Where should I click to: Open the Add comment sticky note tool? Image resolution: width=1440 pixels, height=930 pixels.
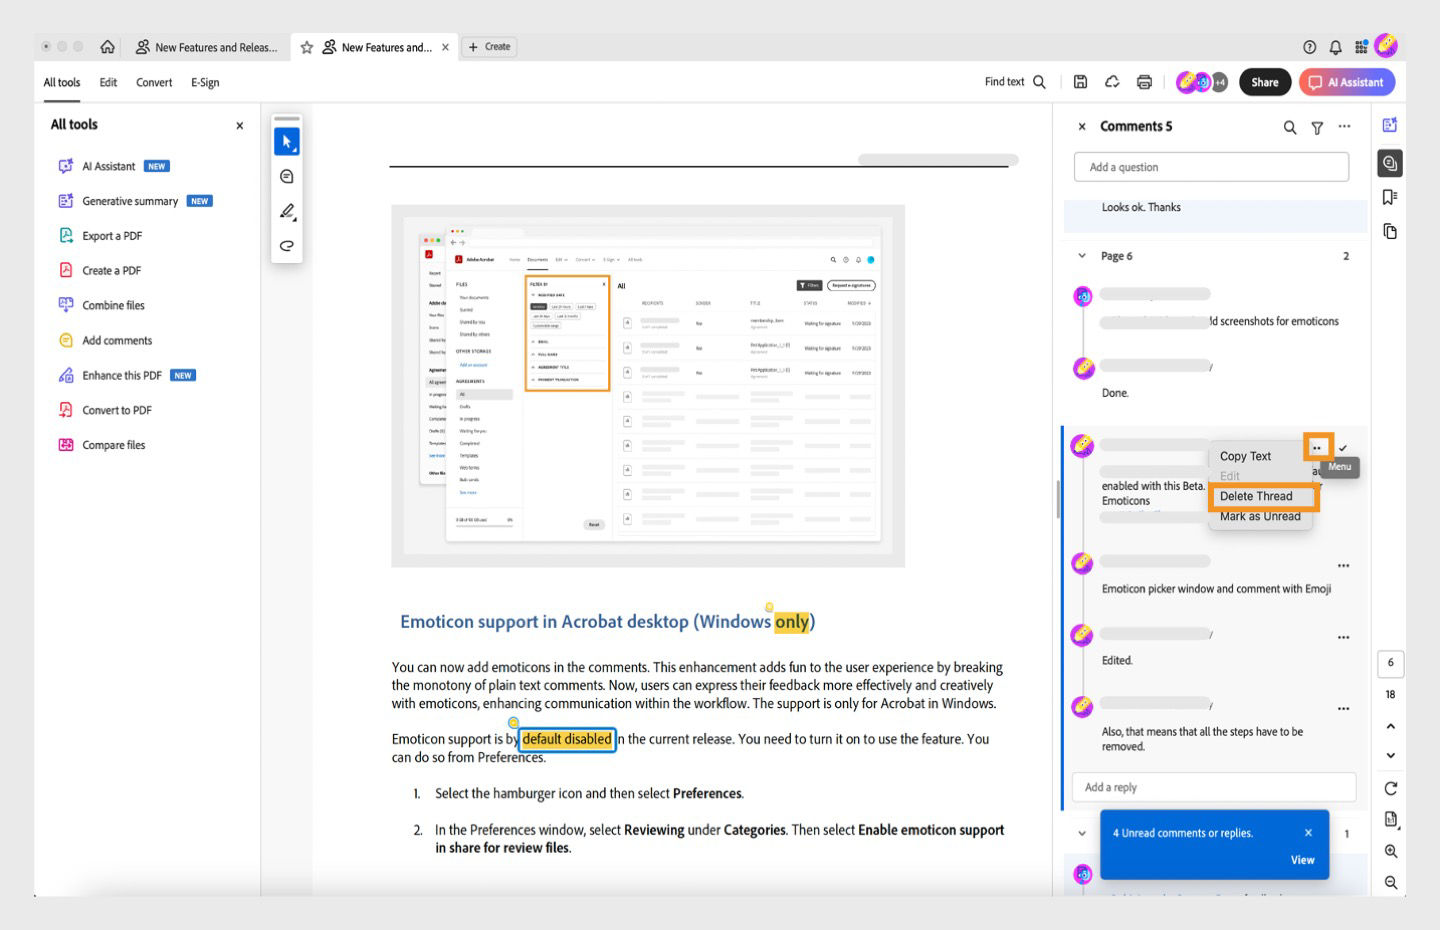286,176
